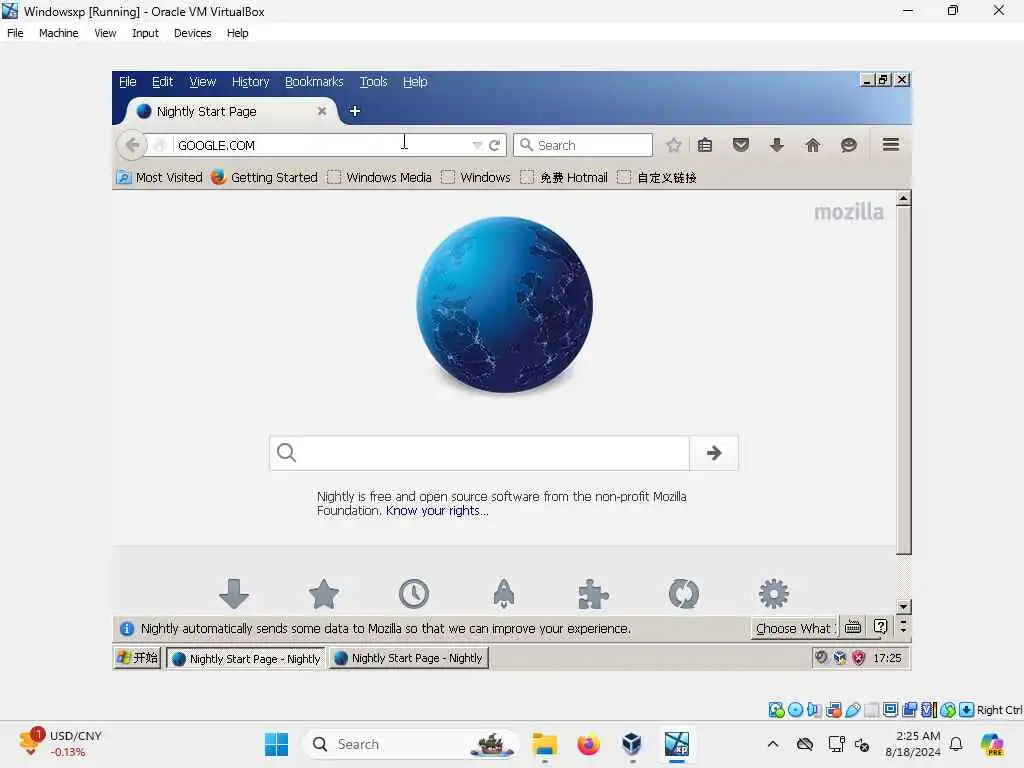This screenshot has width=1024, height=768.
Task: Open the 免费 Hotmail bookmark
Action: point(564,177)
